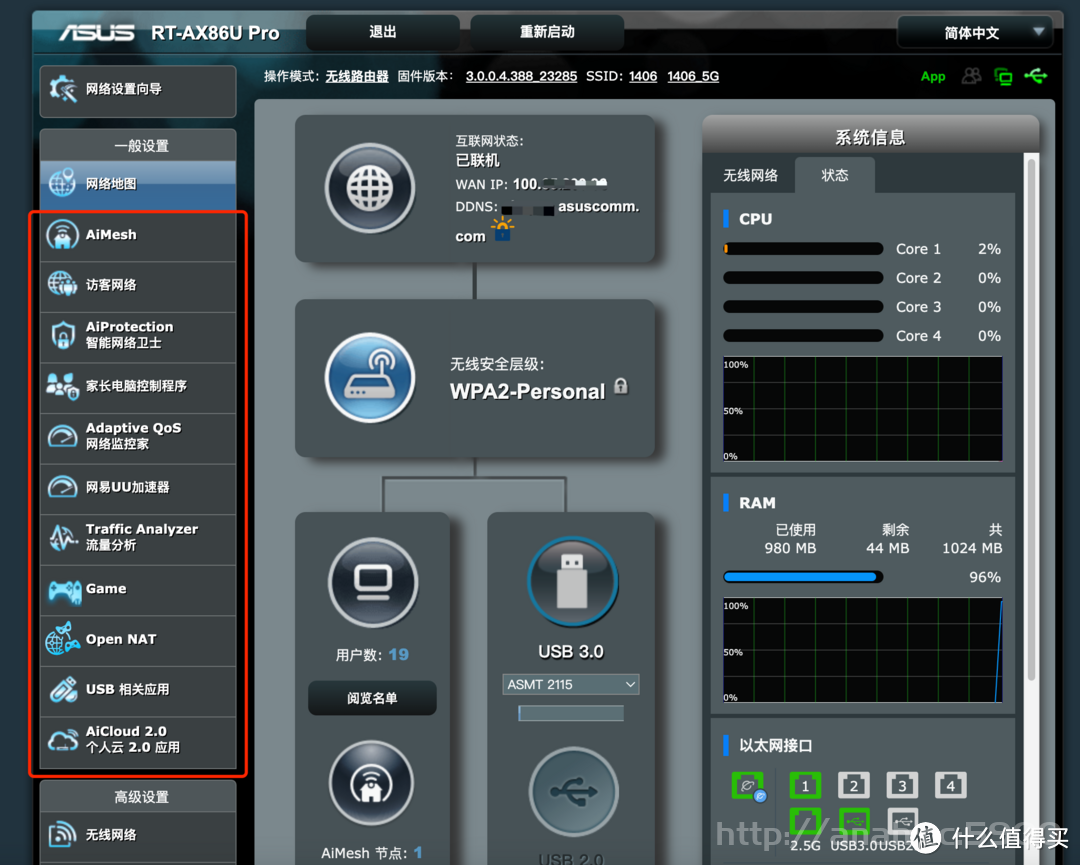Click the 重新启动 reboot button

pos(547,32)
